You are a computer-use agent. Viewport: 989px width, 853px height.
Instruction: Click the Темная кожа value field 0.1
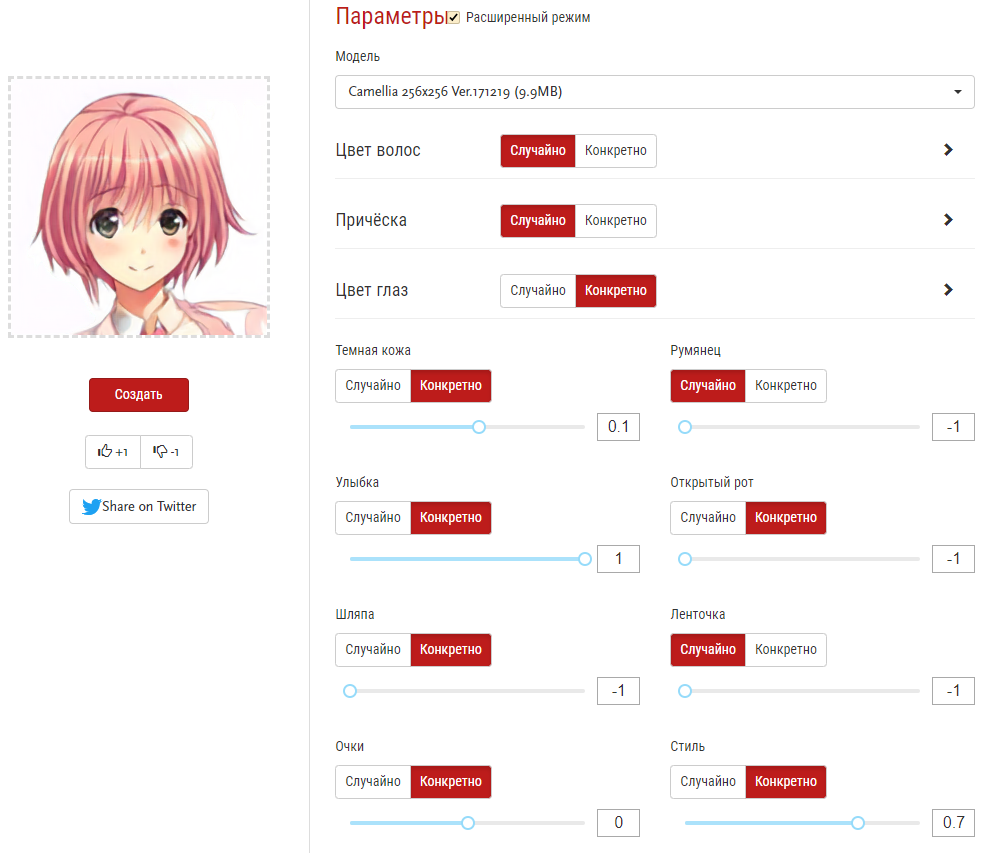tap(619, 427)
